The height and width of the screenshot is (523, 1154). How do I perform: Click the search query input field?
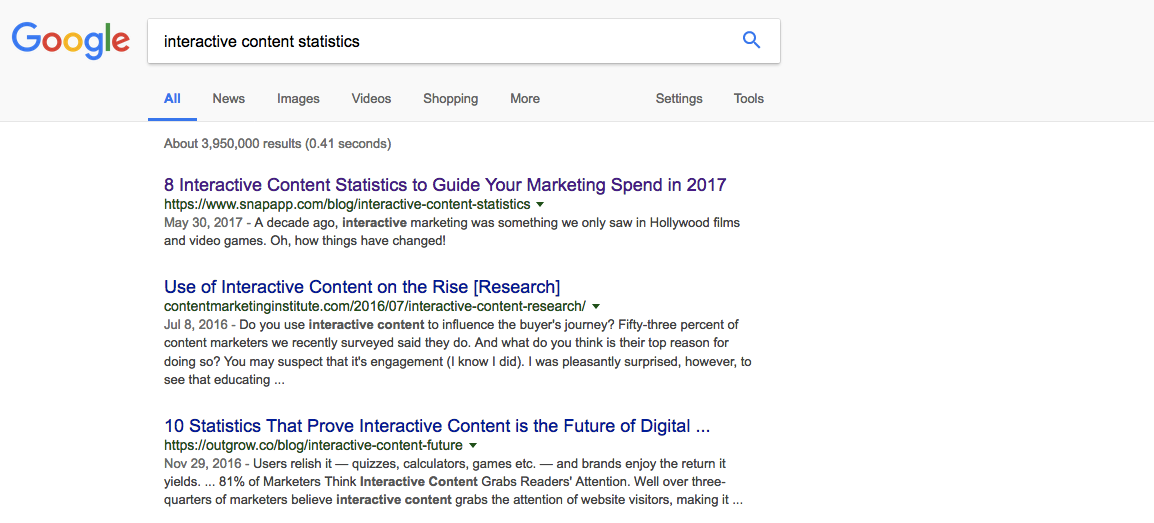[442, 41]
